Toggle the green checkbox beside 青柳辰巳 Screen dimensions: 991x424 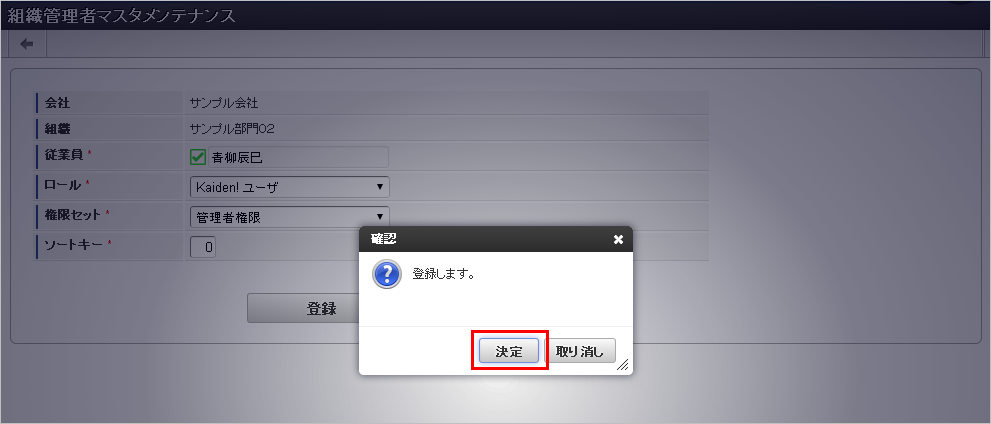tap(198, 157)
